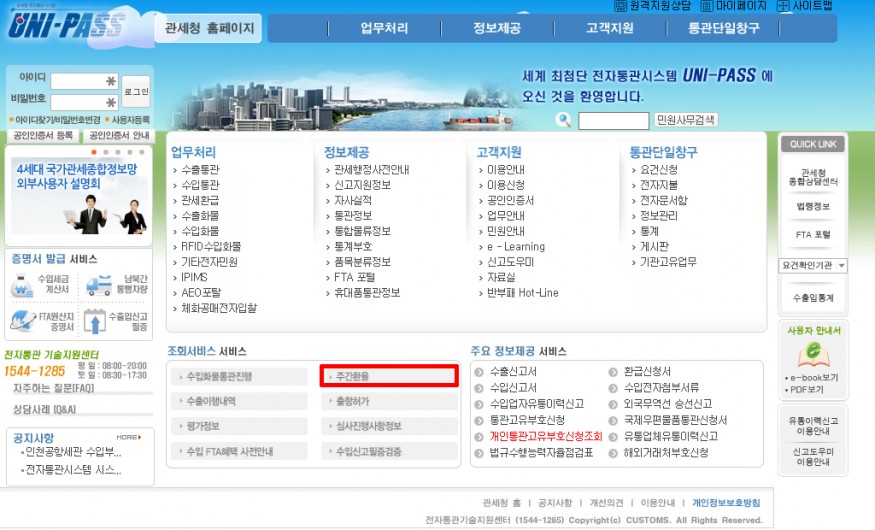
Task: Focus the 비밀번호 input field
Action: [x=84, y=102]
